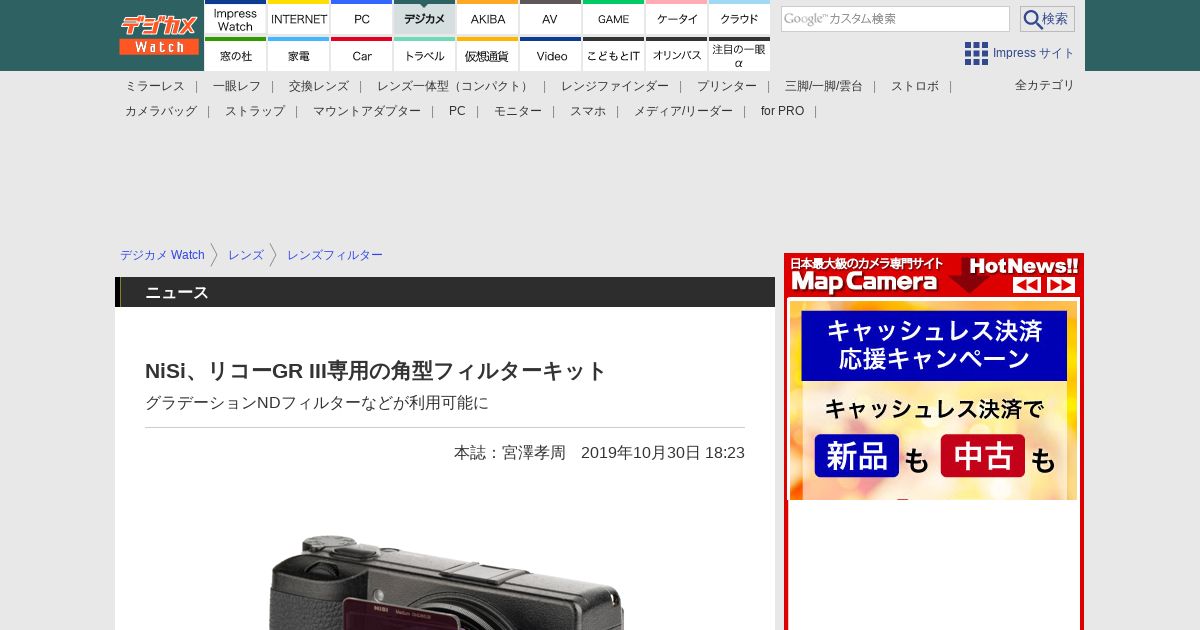The height and width of the screenshot is (630, 1200).
Task: Open the Impress サイト grid icon
Action: [x=976, y=53]
